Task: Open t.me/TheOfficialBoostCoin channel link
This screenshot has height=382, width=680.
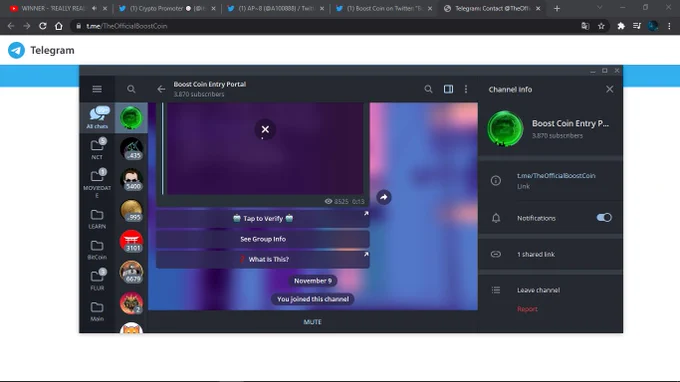Action: pos(556,176)
